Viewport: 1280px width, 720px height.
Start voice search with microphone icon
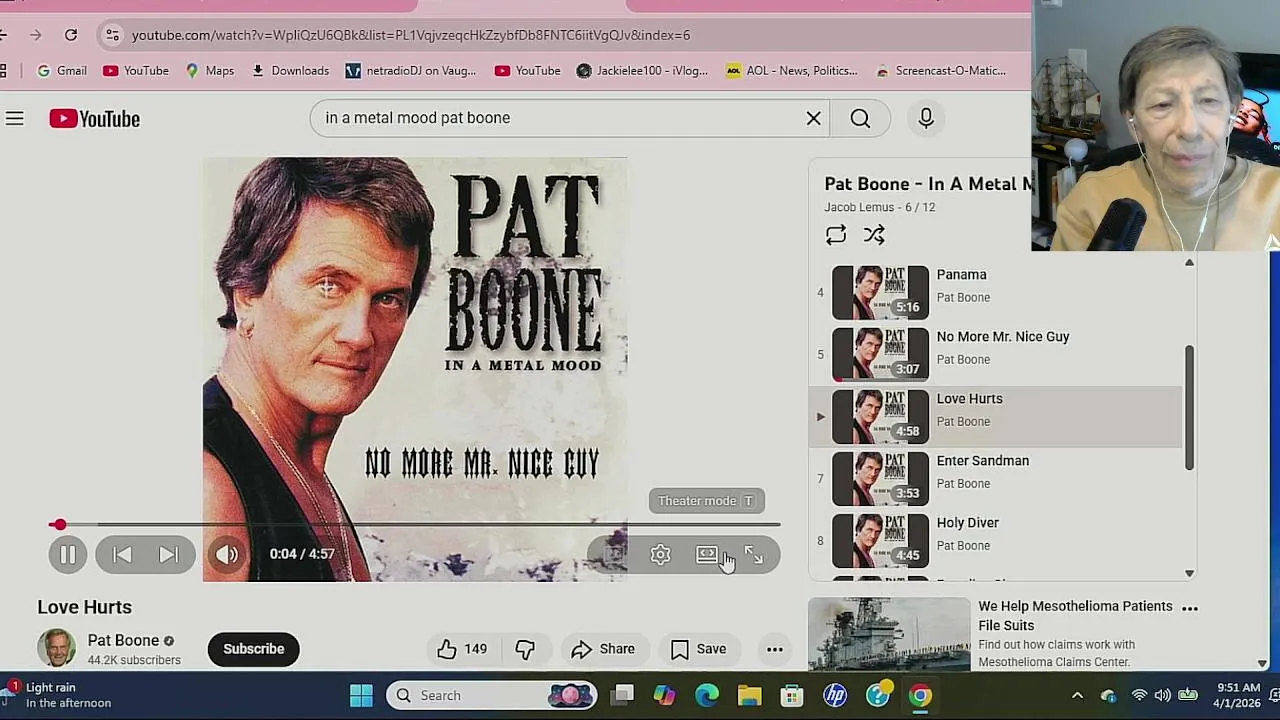coord(926,118)
